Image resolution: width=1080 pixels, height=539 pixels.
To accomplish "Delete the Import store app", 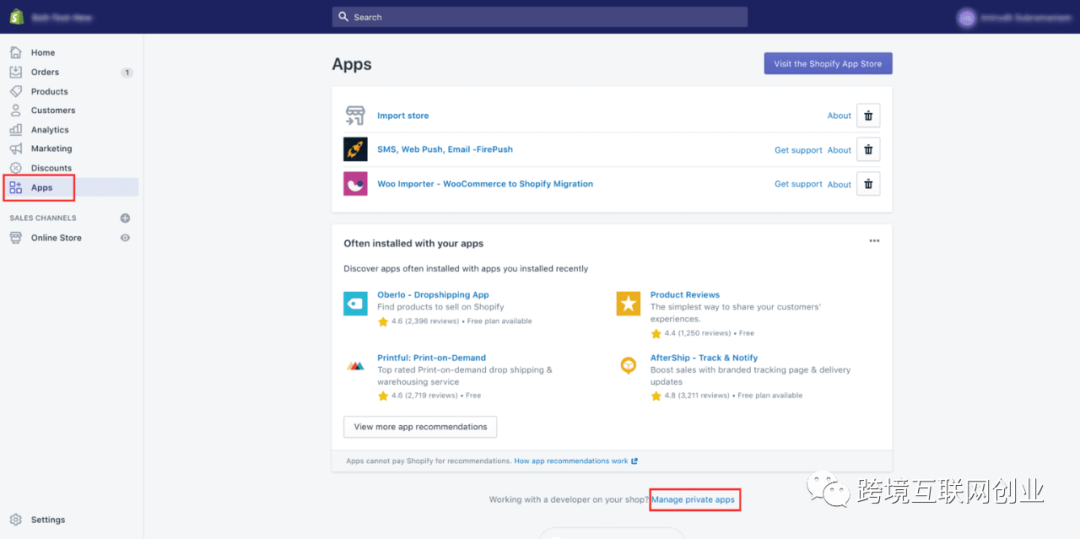I will pos(868,116).
